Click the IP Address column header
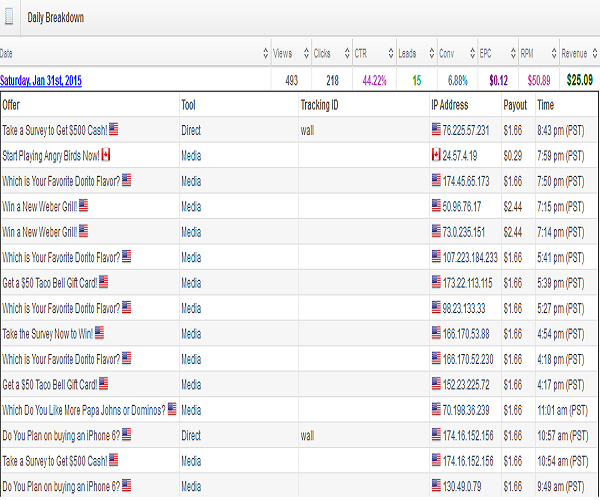This screenshot has width=600, height=500. click(450, 105)
